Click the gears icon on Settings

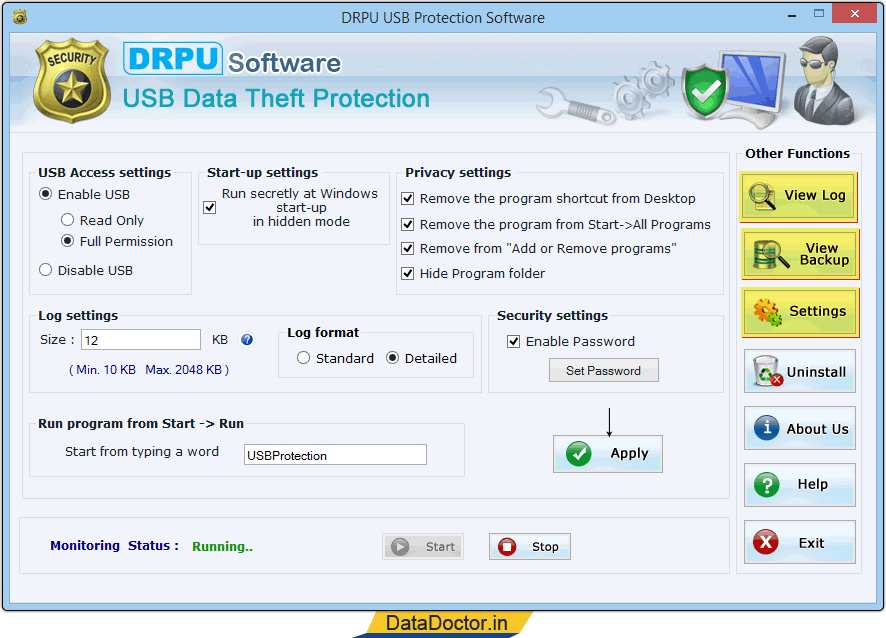pos(767,313)
